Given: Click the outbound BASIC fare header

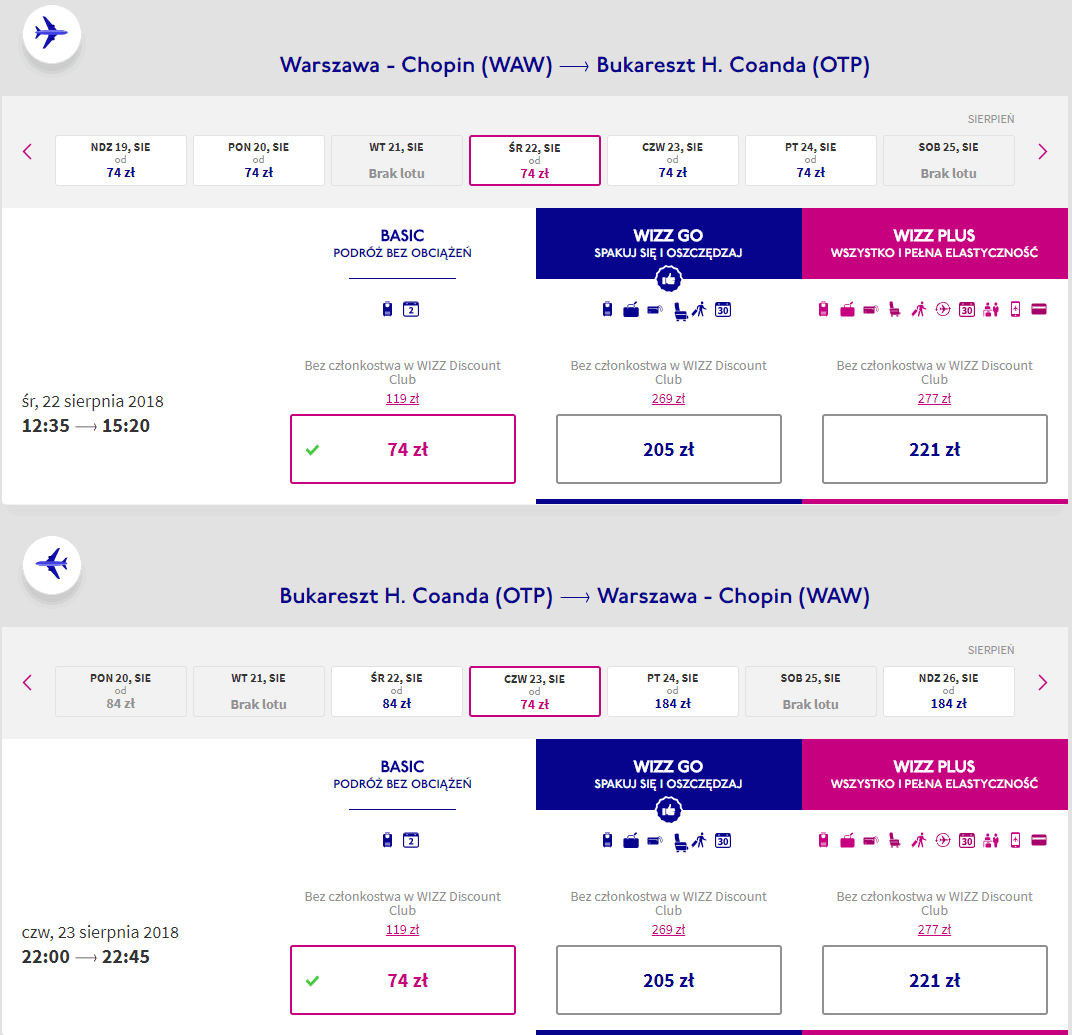Looking at the screenshot, I should pyautogui.click(x=403, y=243).
